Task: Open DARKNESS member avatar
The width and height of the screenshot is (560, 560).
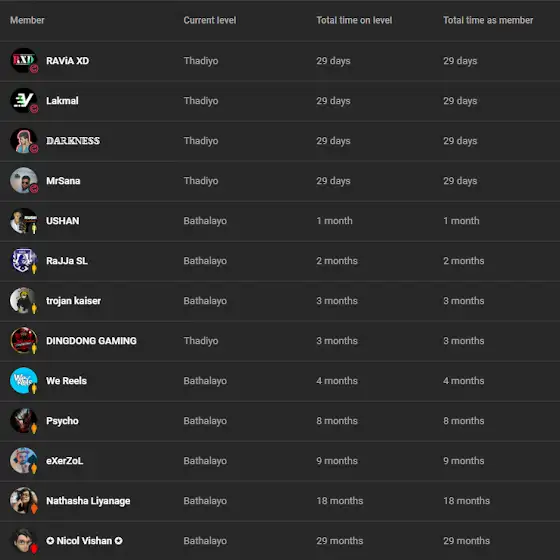Action: [x=24, y=140]
